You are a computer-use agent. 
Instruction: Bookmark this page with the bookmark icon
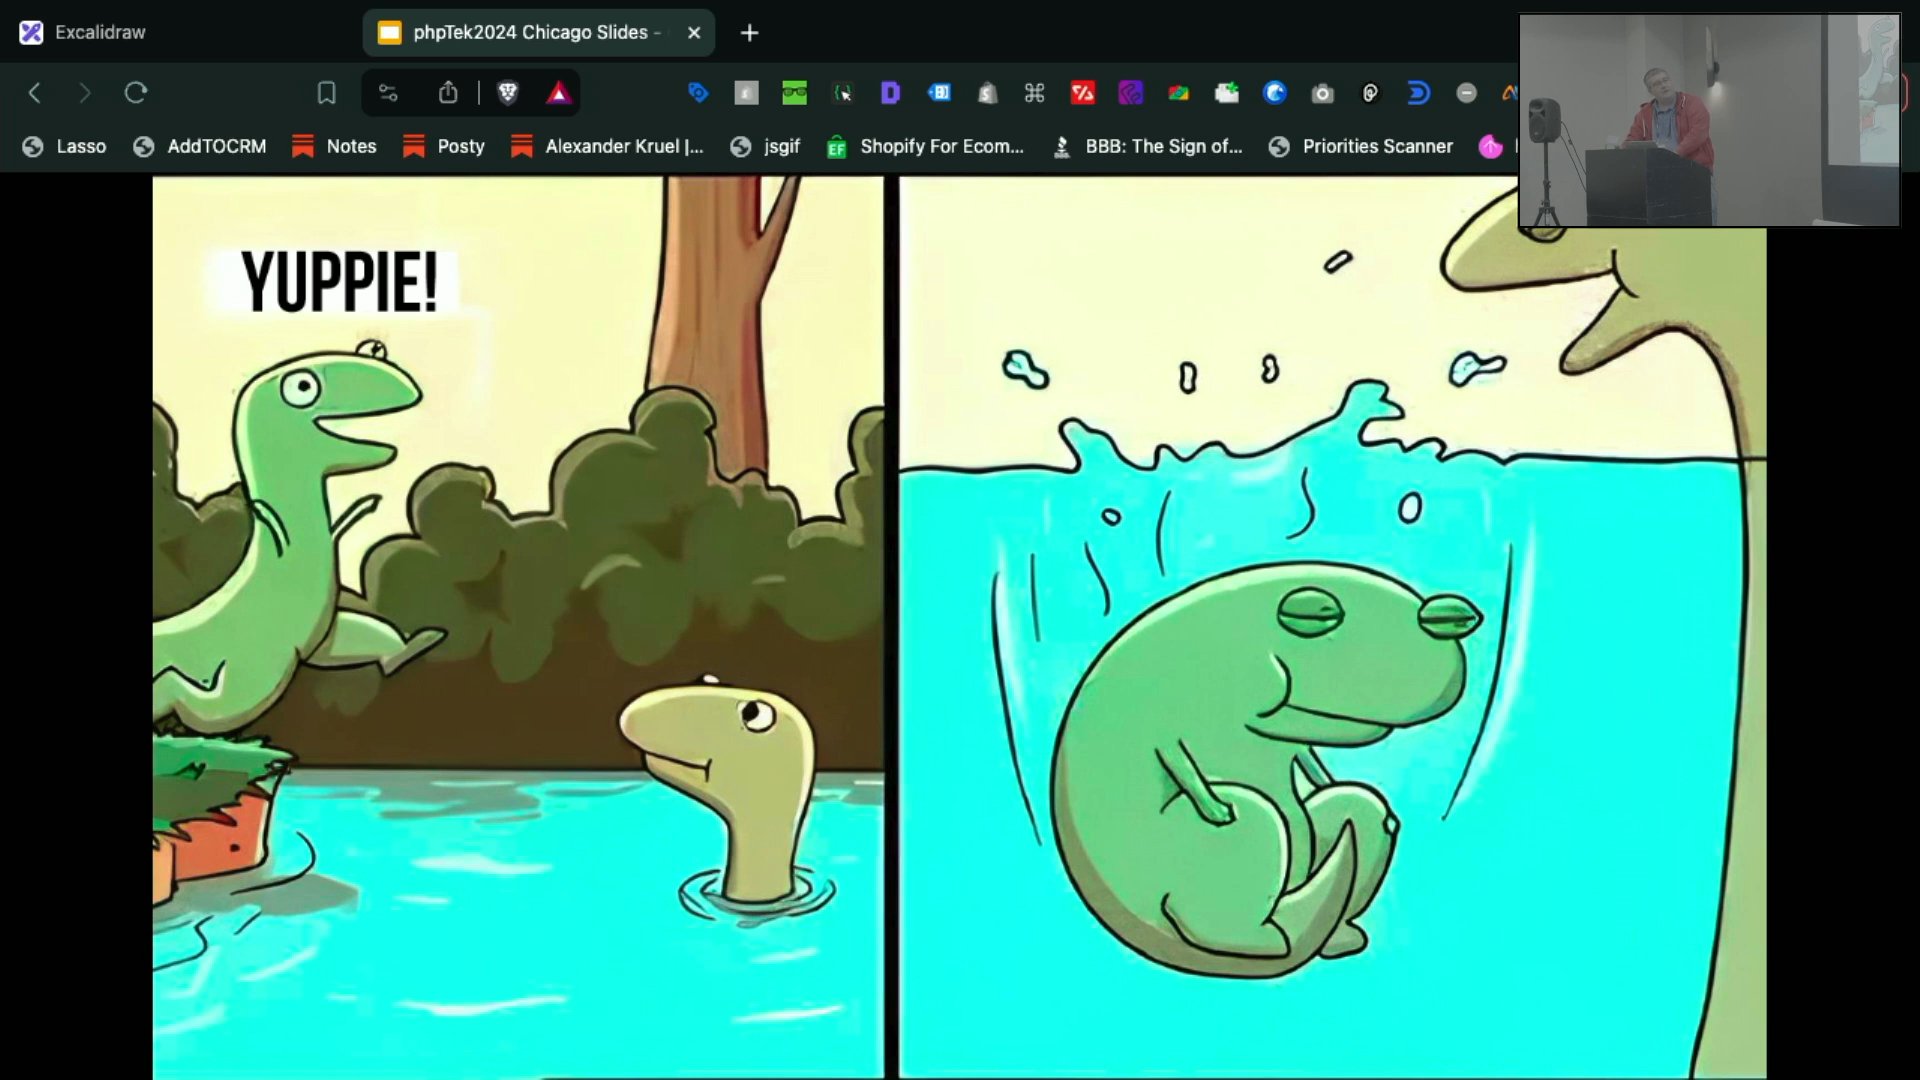tap(326, 93)
